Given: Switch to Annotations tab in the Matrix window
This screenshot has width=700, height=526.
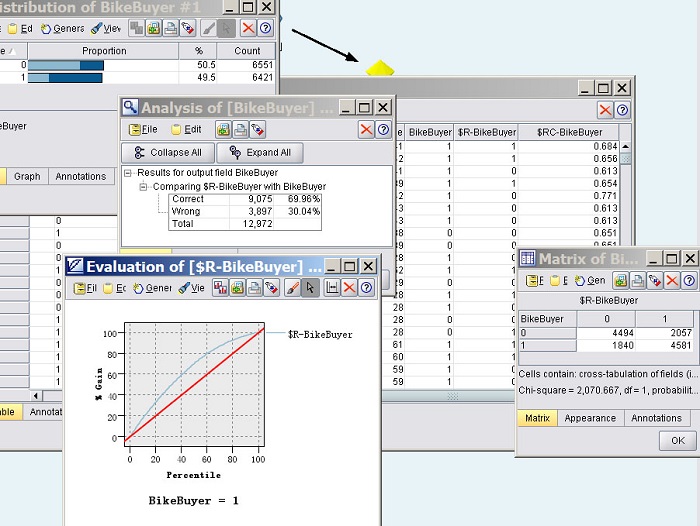Looking at the screenshot, I should click(657, 418).
